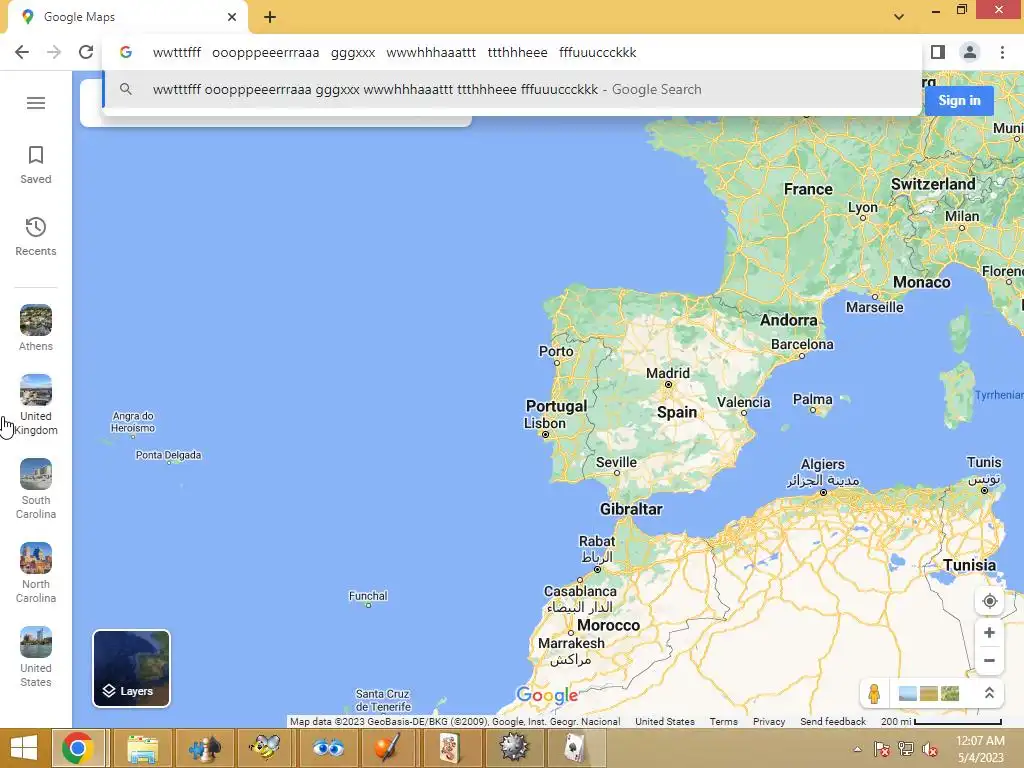Click the Chrome address bar text

pyautogui.click(x=394, y=52)
